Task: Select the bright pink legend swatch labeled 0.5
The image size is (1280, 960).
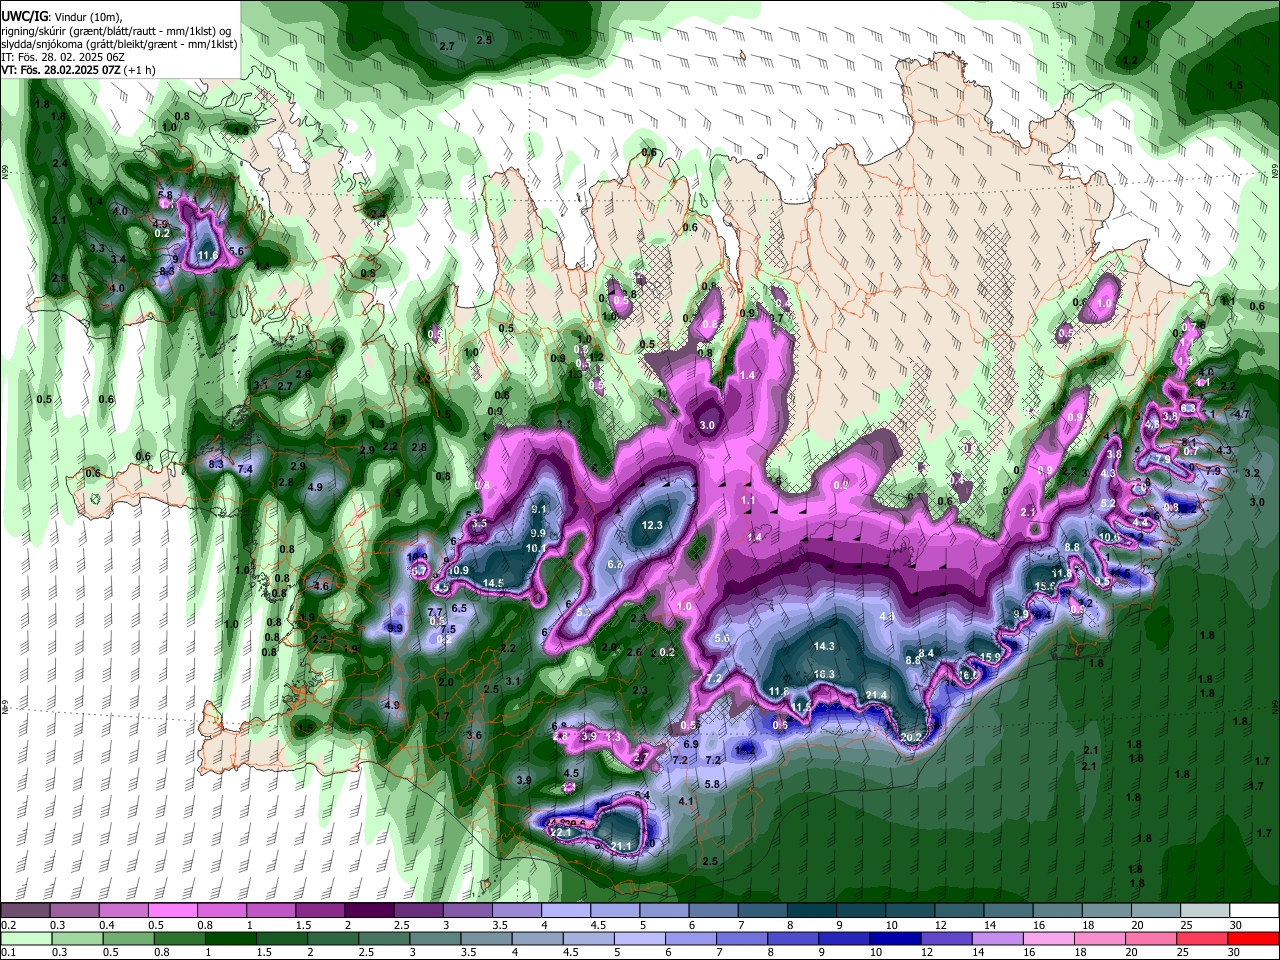Action: (x=172, y=910)
